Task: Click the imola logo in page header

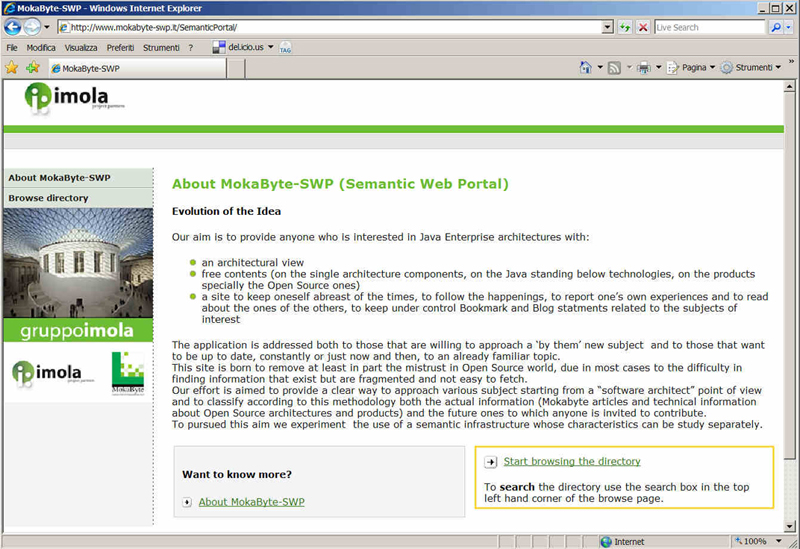Action: coord(73,97)
